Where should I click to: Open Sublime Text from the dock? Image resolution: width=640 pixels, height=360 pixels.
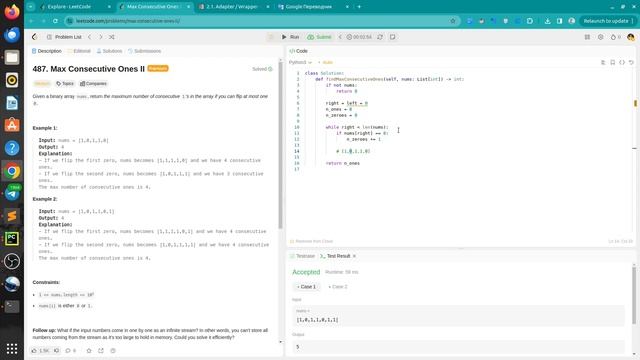[x=12, y=216]
